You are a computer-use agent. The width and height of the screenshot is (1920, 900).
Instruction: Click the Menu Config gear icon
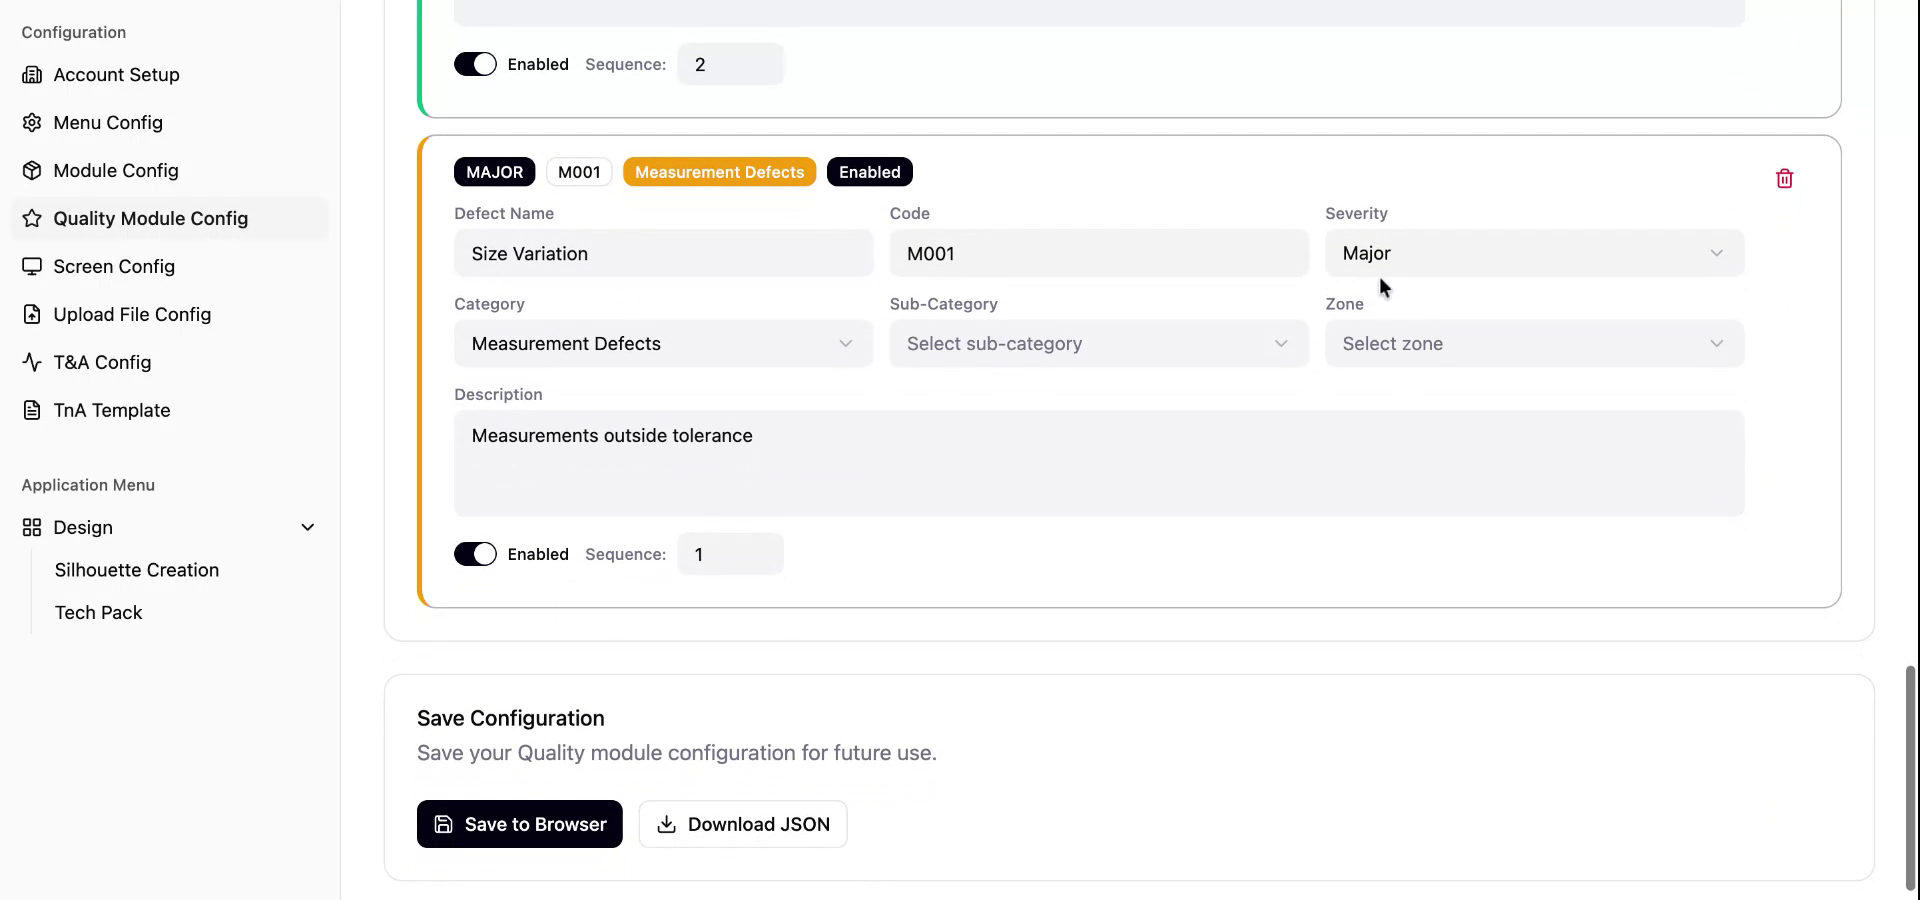(x=32, y=123)
